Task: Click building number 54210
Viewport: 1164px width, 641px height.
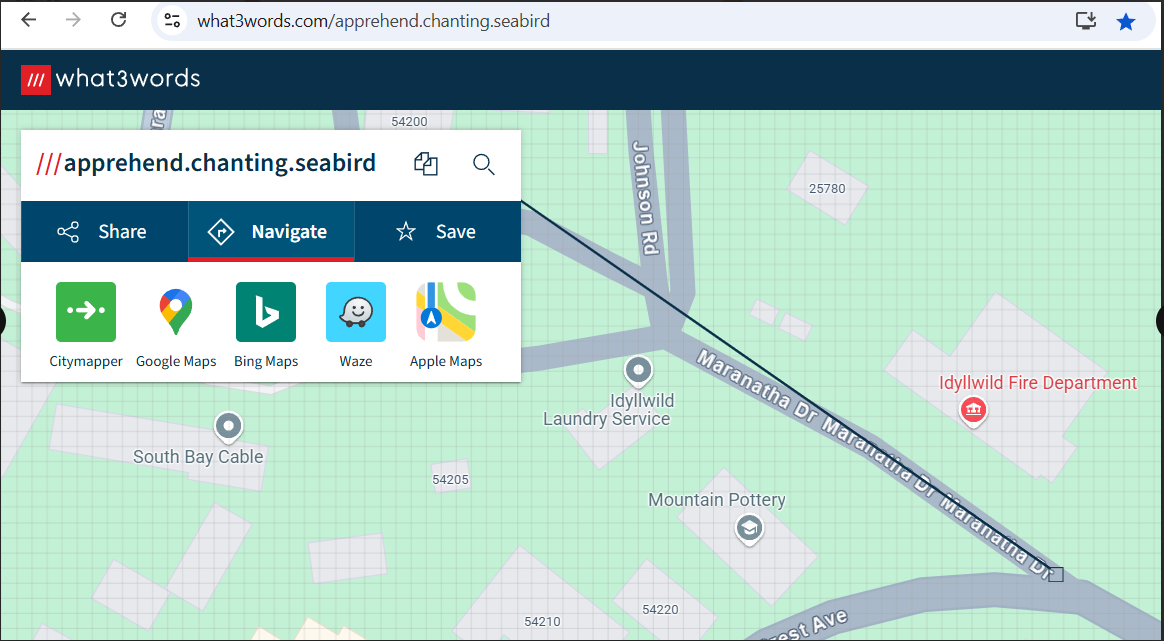Action: pyautogui.click(x=542, y=622)
